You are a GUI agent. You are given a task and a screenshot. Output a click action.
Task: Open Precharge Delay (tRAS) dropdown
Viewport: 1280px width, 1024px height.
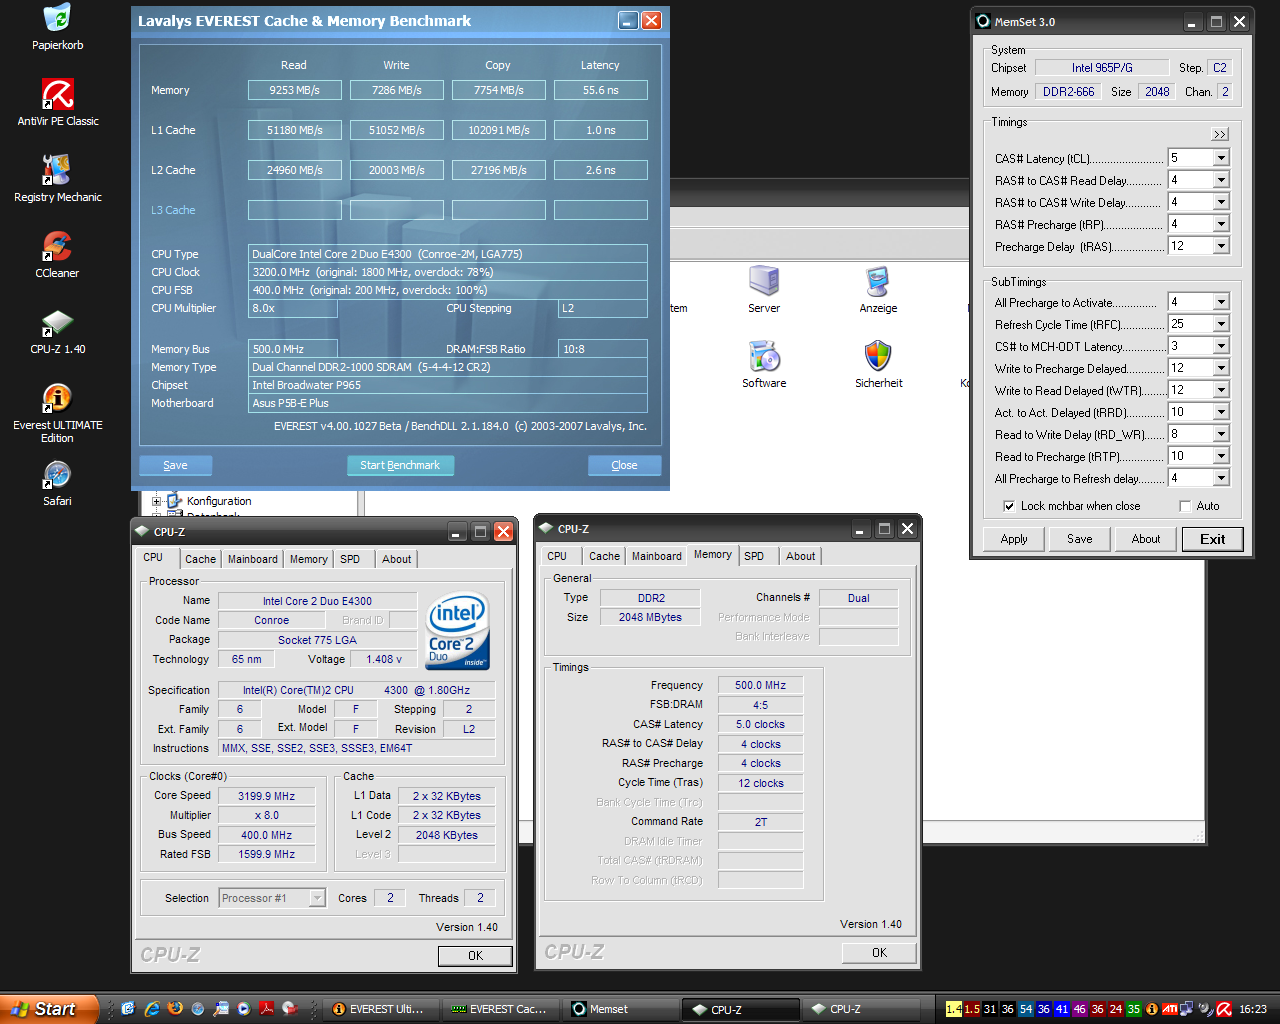[x=1221, y=246]
